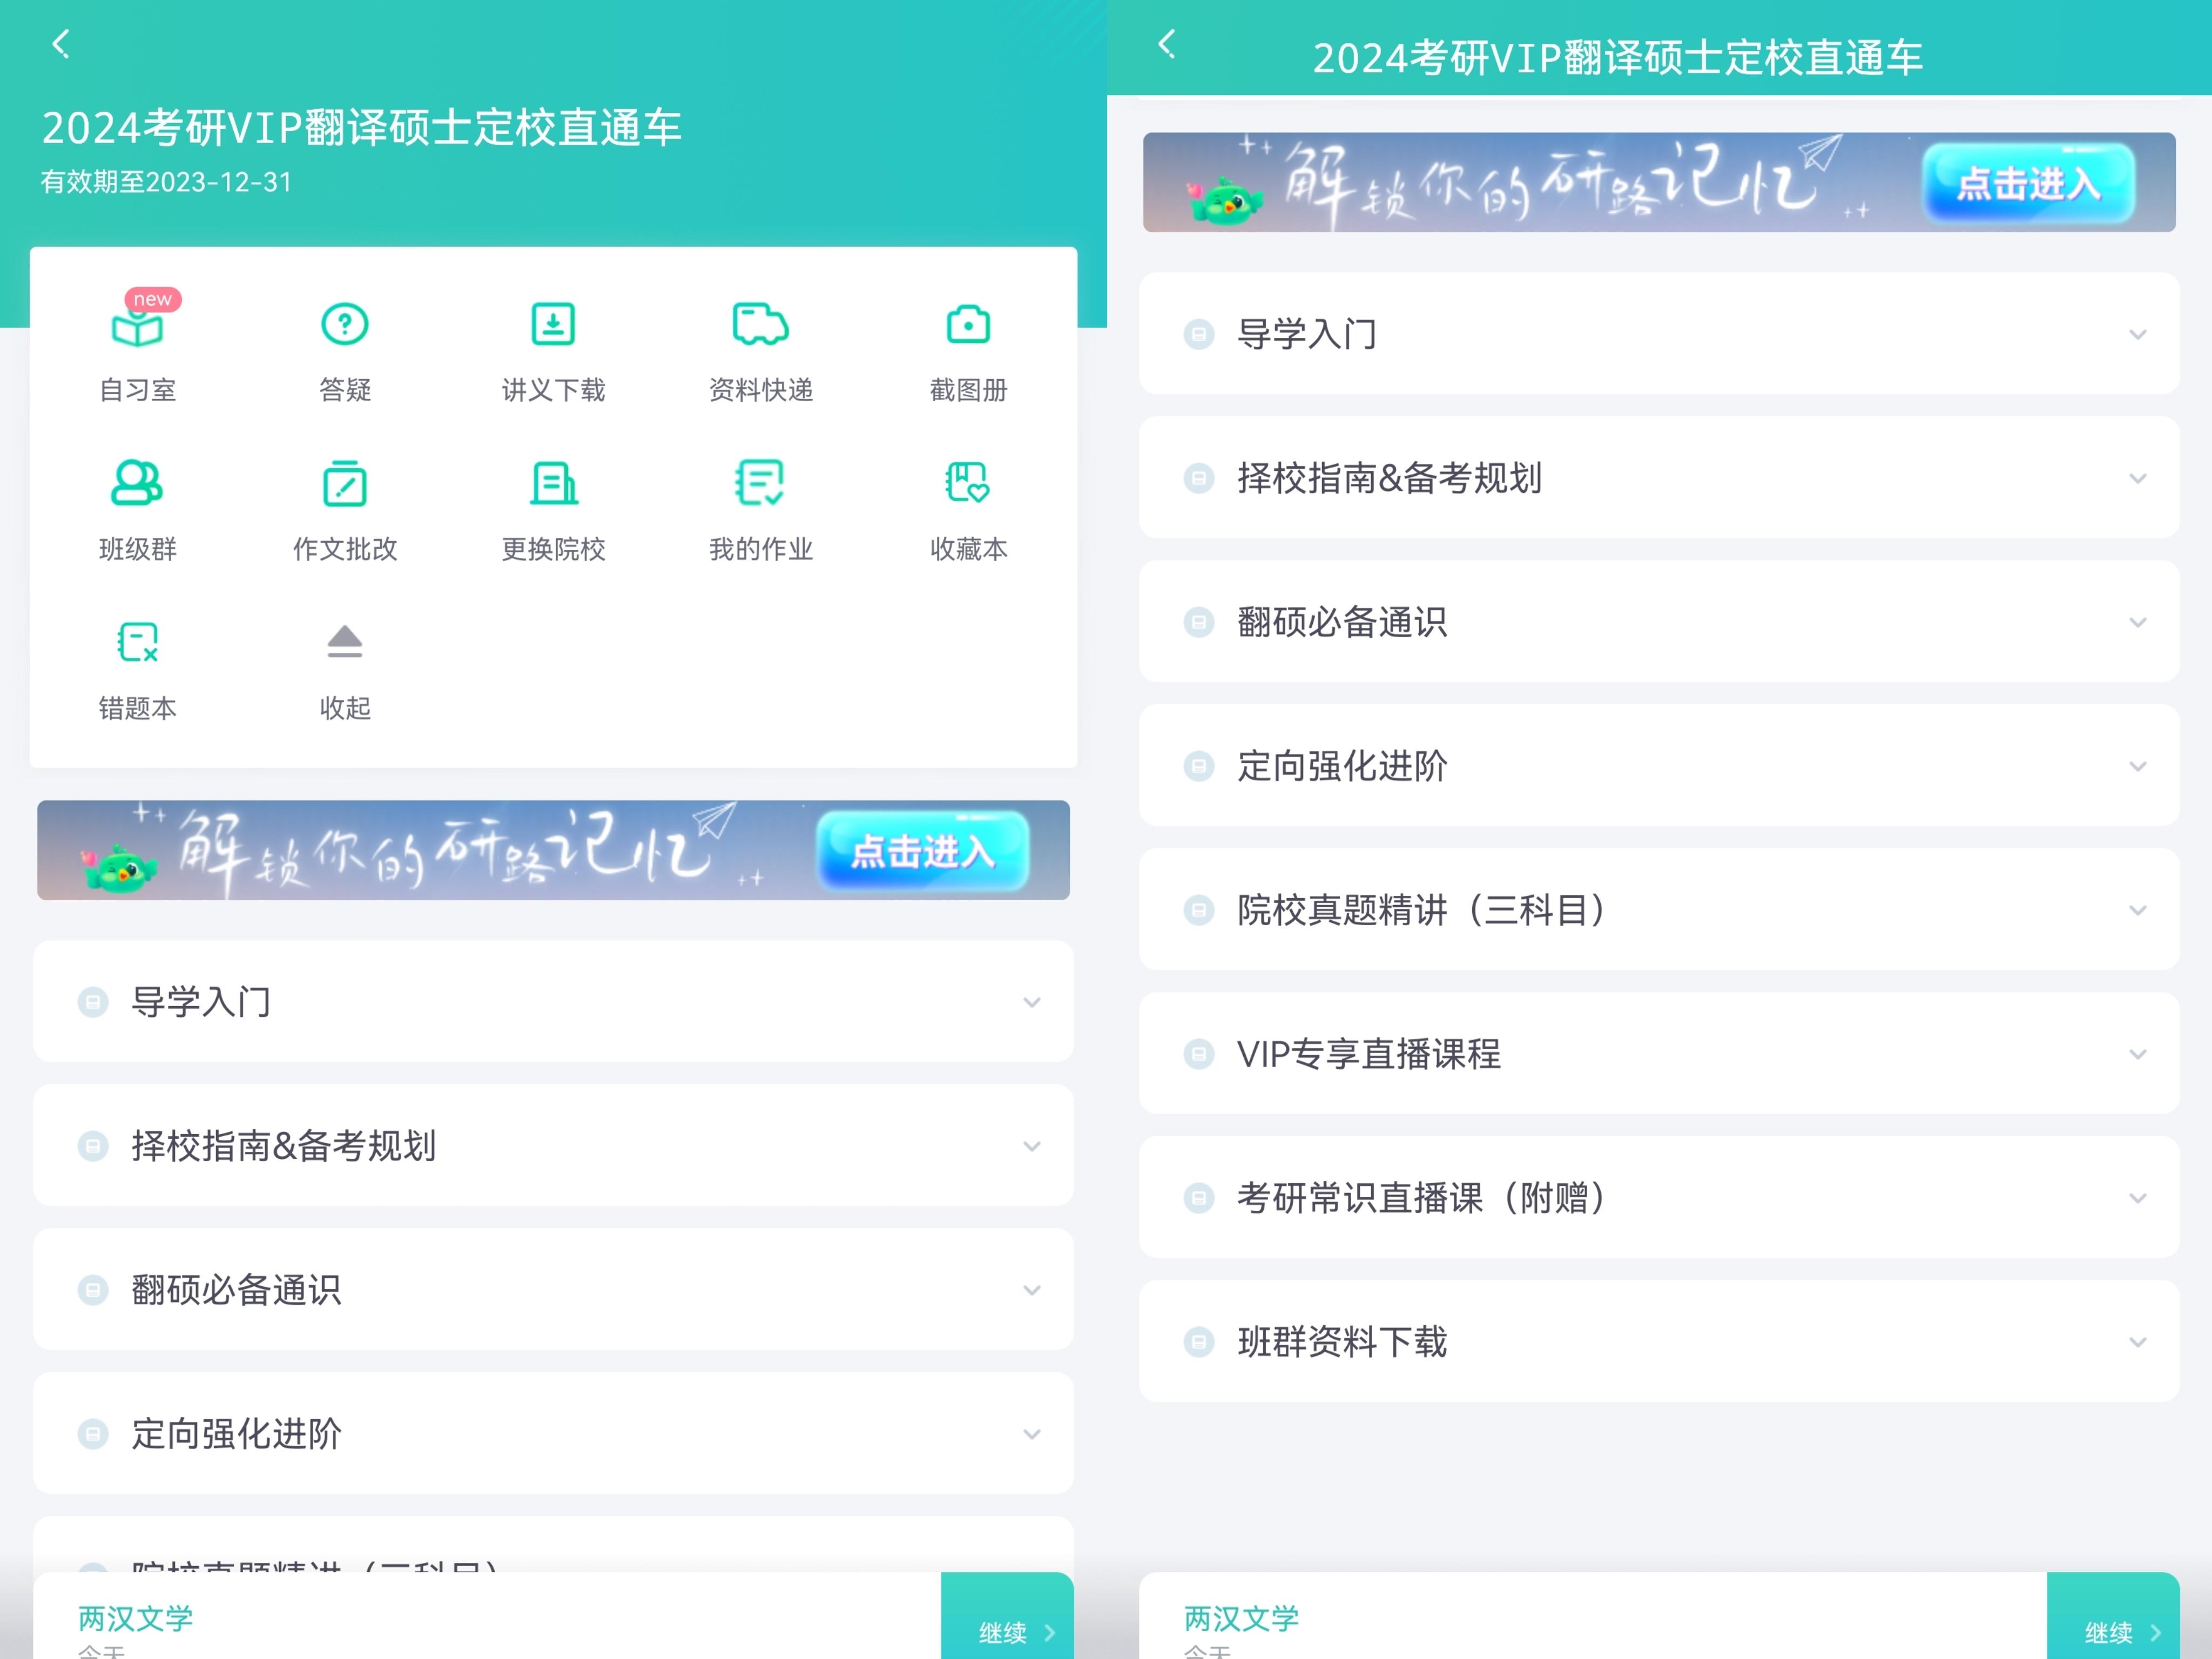Expand 择校指南&备考规划 chevron on left screen

point(1032,1146)
